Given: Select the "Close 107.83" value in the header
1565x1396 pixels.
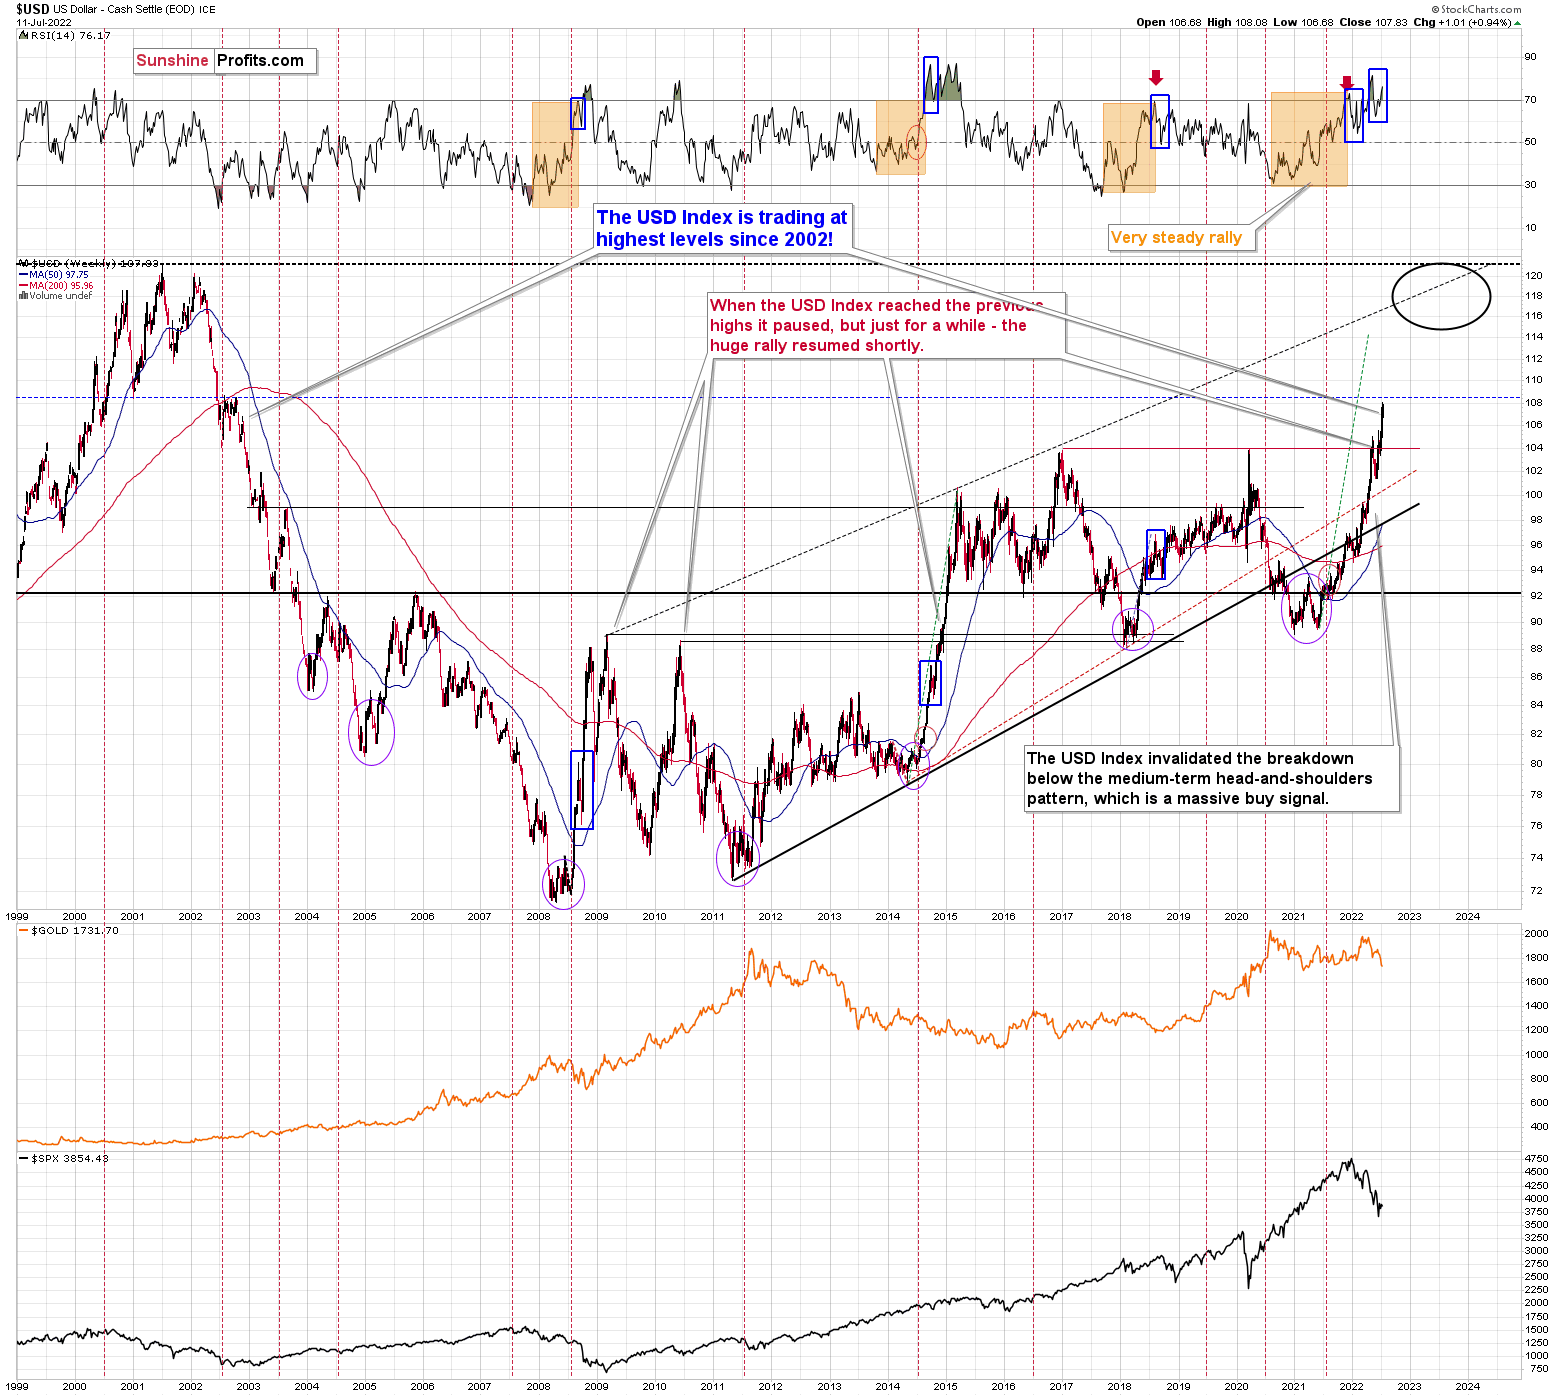Looking at the screenshot, I should tap(1373, 22).
